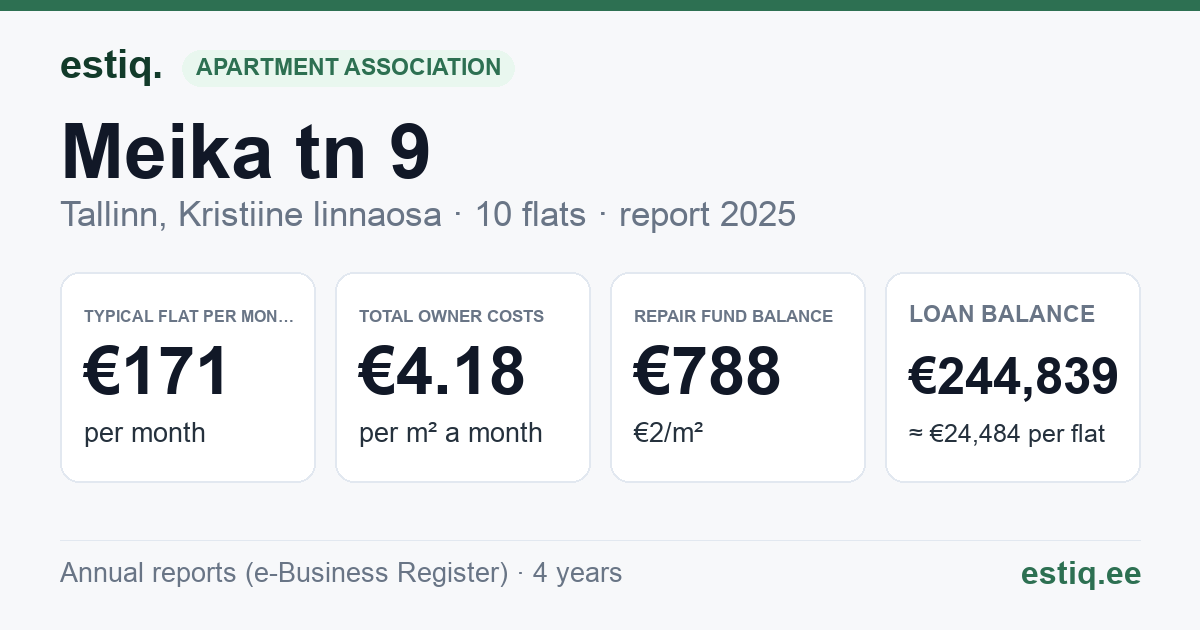
Task: Click the estiq. logo
Action: [111, 66]
